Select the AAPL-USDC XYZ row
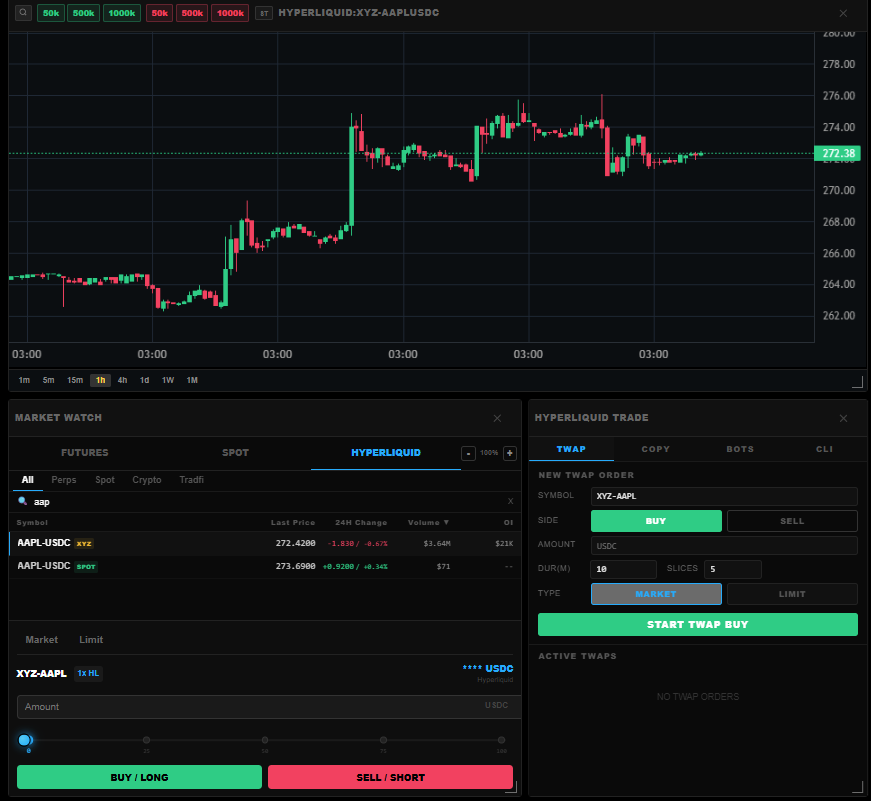Image resolution: width=871 pixels, height=801 pixels. click(265, 543)
